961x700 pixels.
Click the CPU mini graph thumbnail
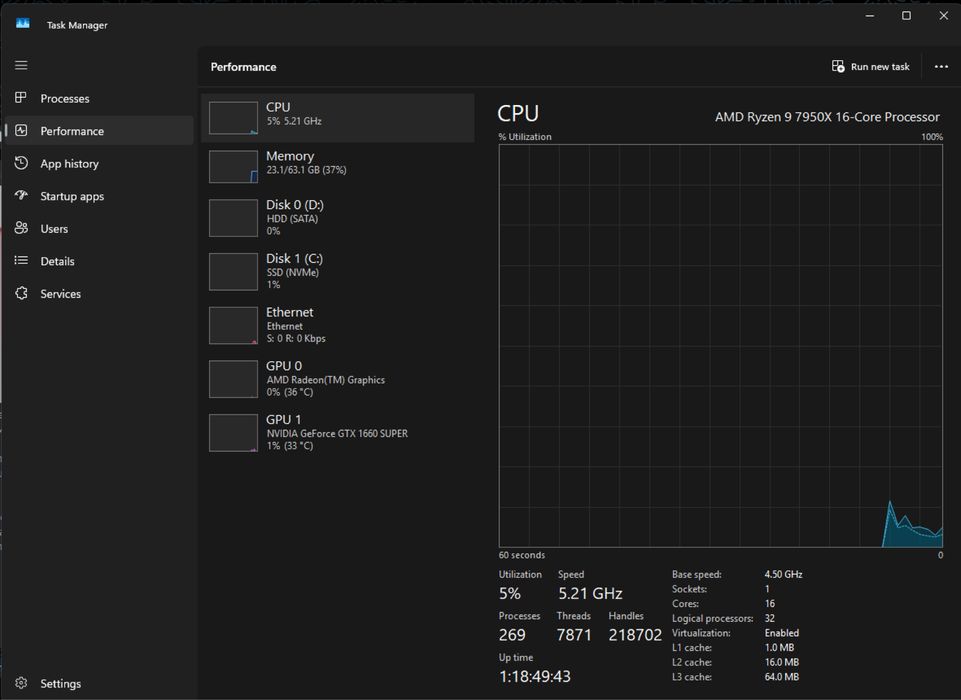point(233,118)
